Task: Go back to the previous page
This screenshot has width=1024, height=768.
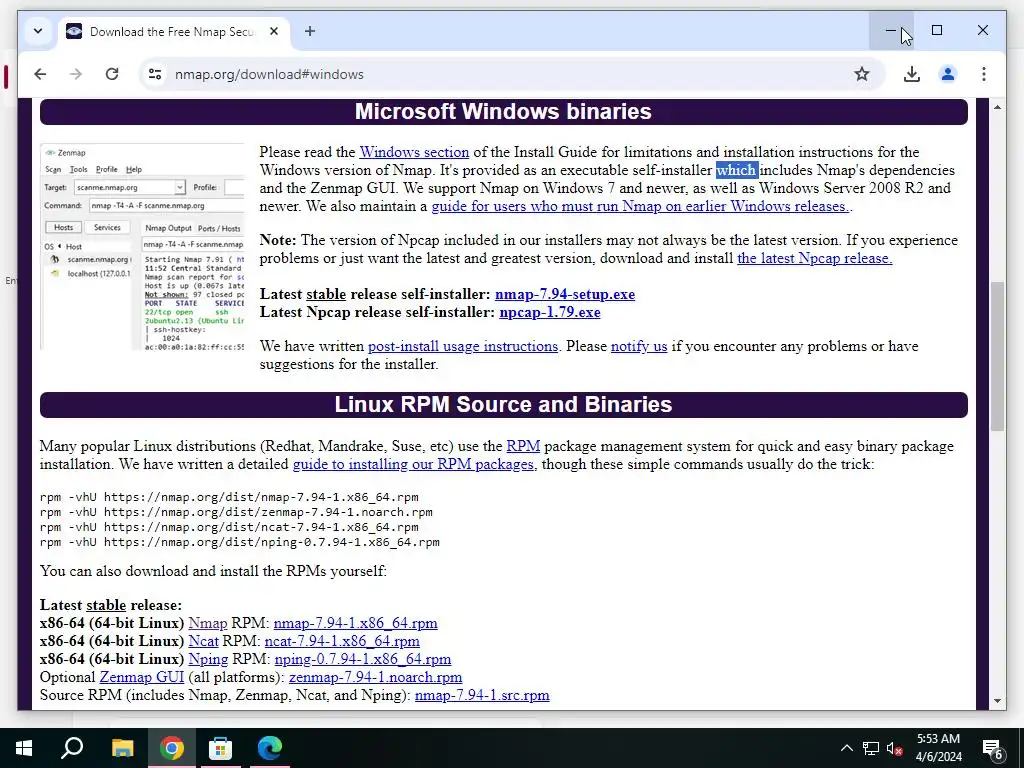Action: click(40, 74)
